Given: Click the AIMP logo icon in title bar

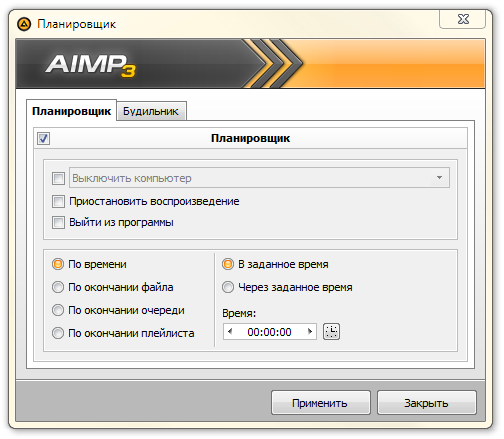Looking at the screenshot, I should tap(24, 24).
